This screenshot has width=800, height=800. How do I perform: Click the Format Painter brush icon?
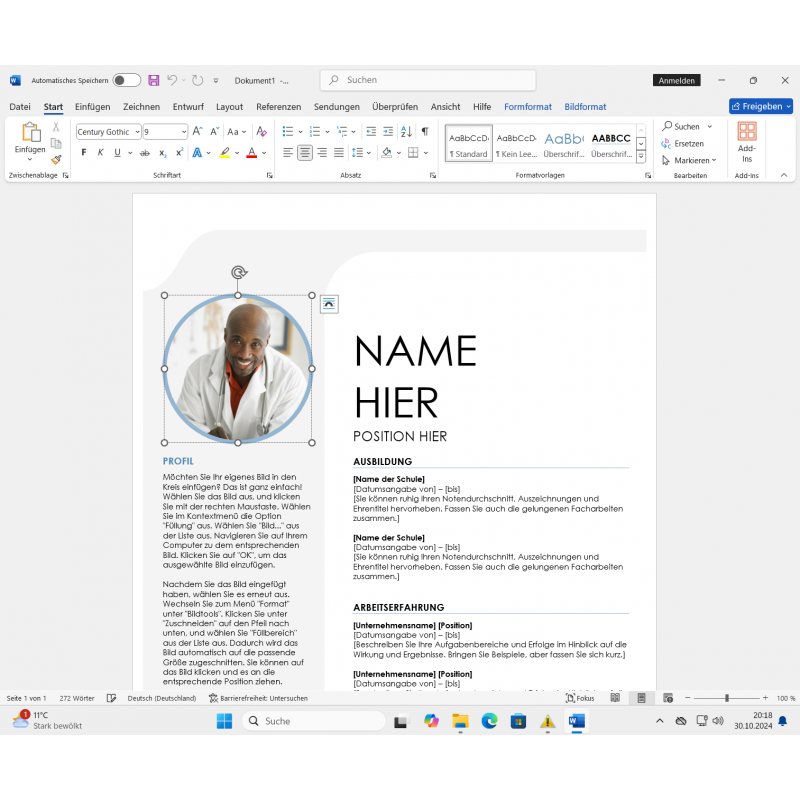coord(56,159)
